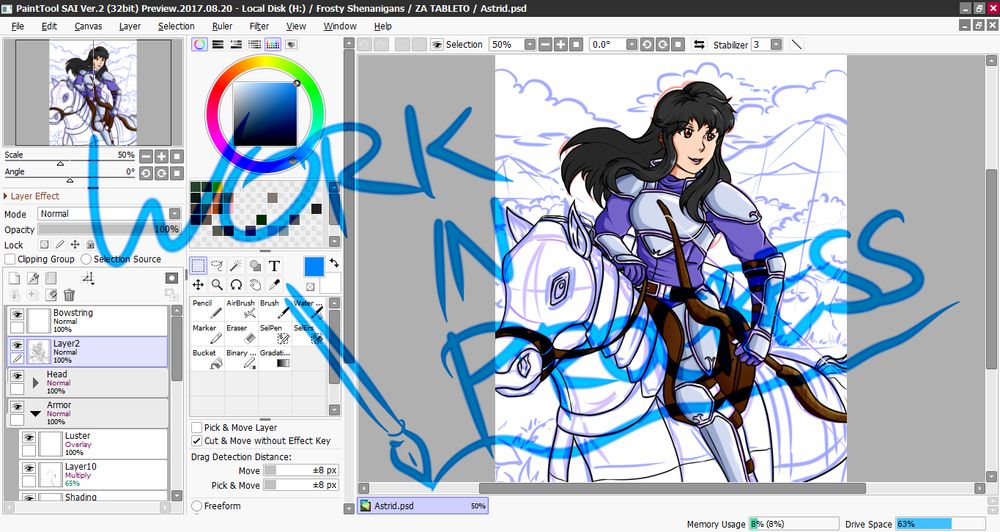Screen dimensions: 1000x532
Task: Zoom out using navigator Scale minus button
Action: pyautogui.click(x=146, y=156)
